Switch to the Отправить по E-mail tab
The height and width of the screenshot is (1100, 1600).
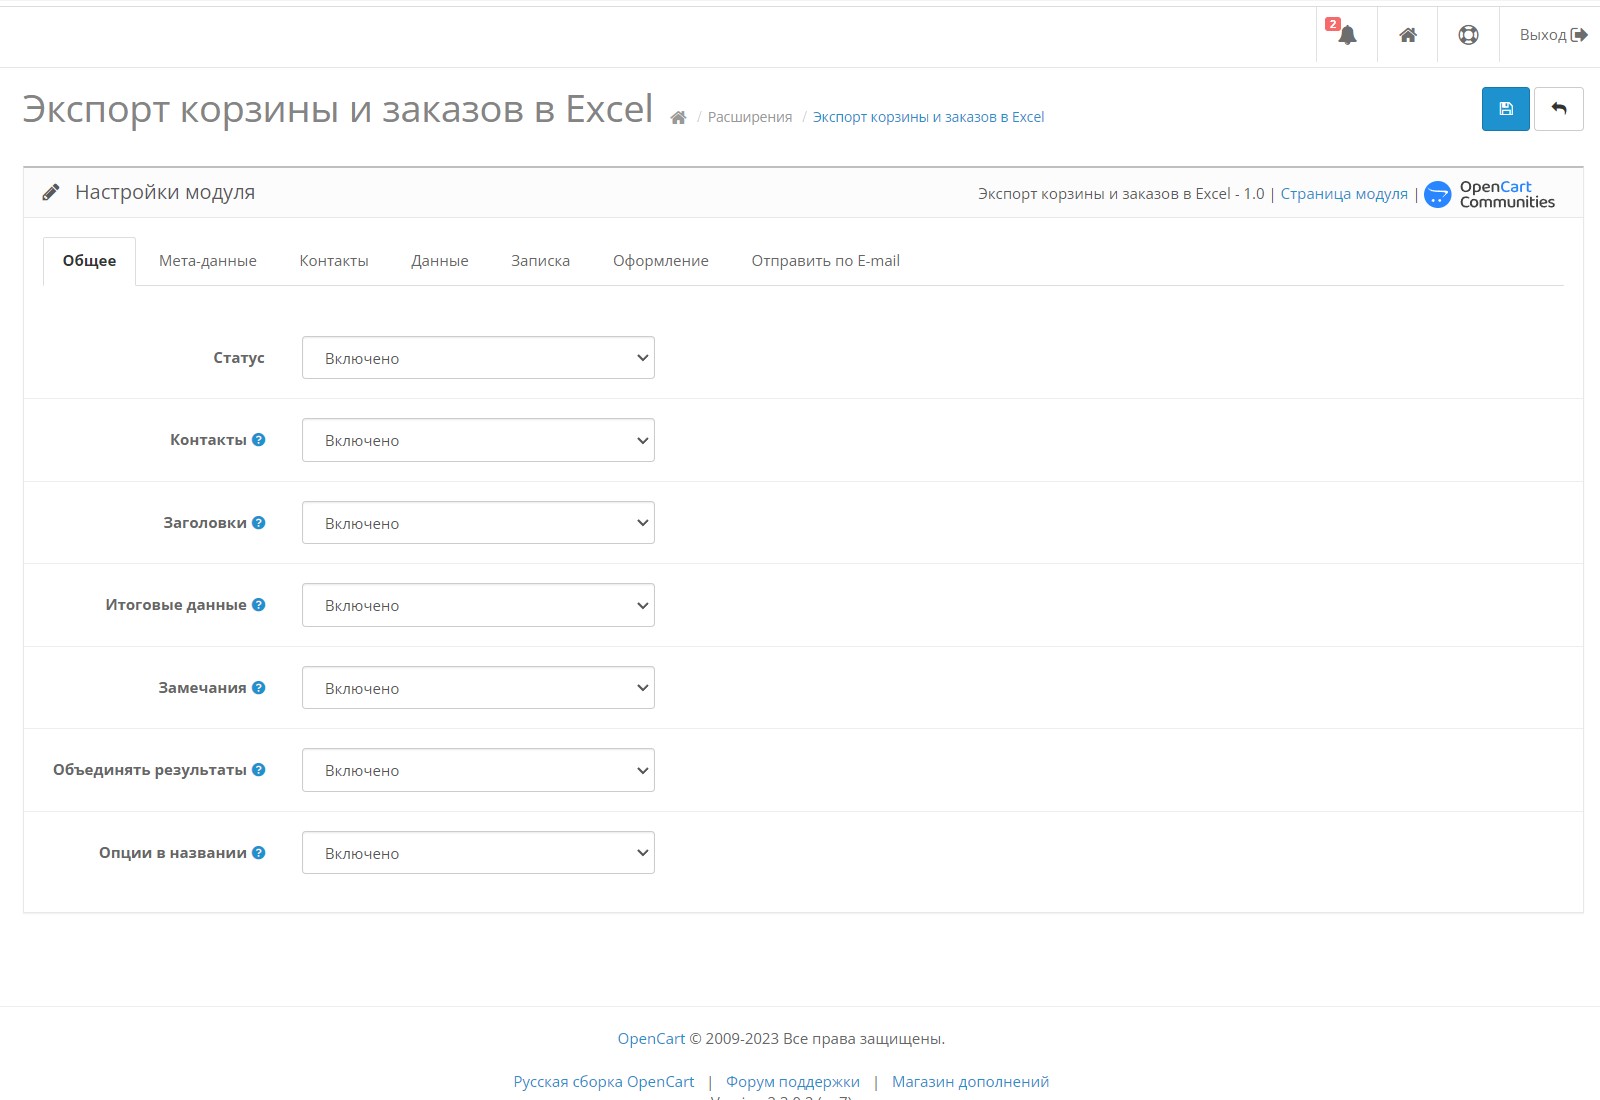[826, 261]
